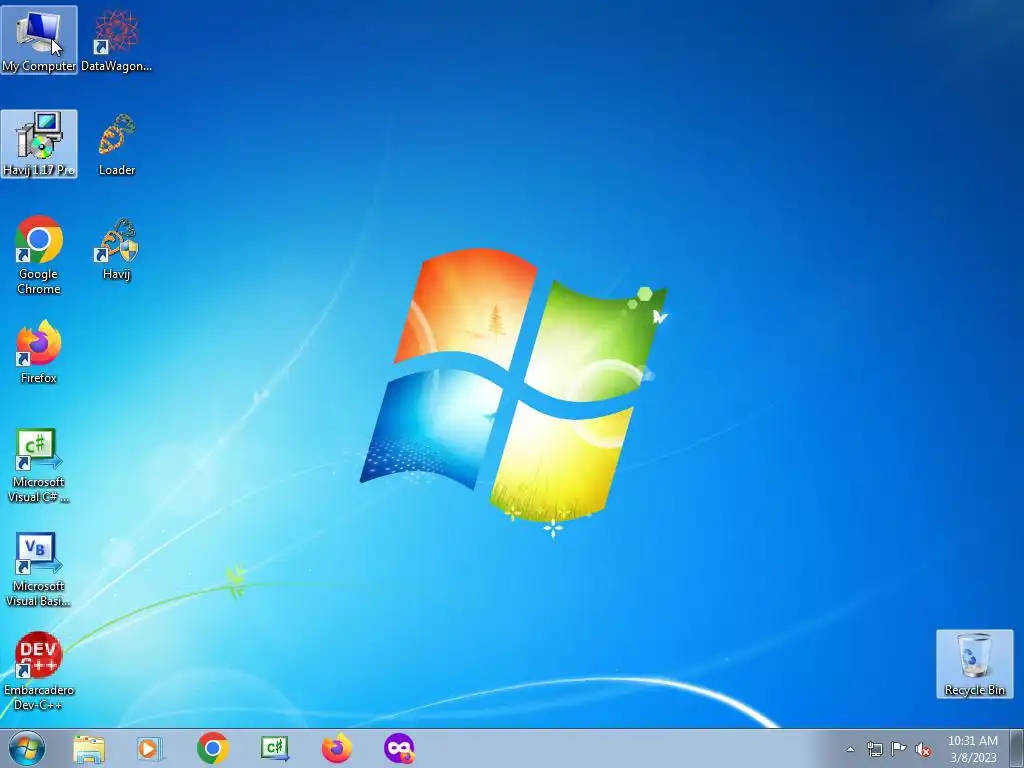Select the Microsoft Visual C# desktop shortcut
Viewport: 1024px width, 768px height.
click(39, 465)
